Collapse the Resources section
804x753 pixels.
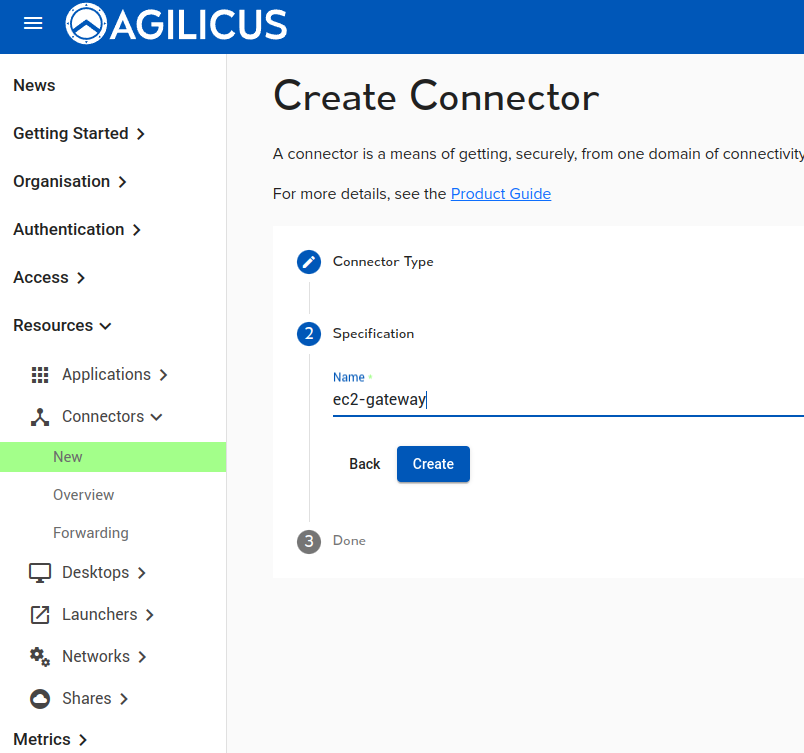pos(62,325)
